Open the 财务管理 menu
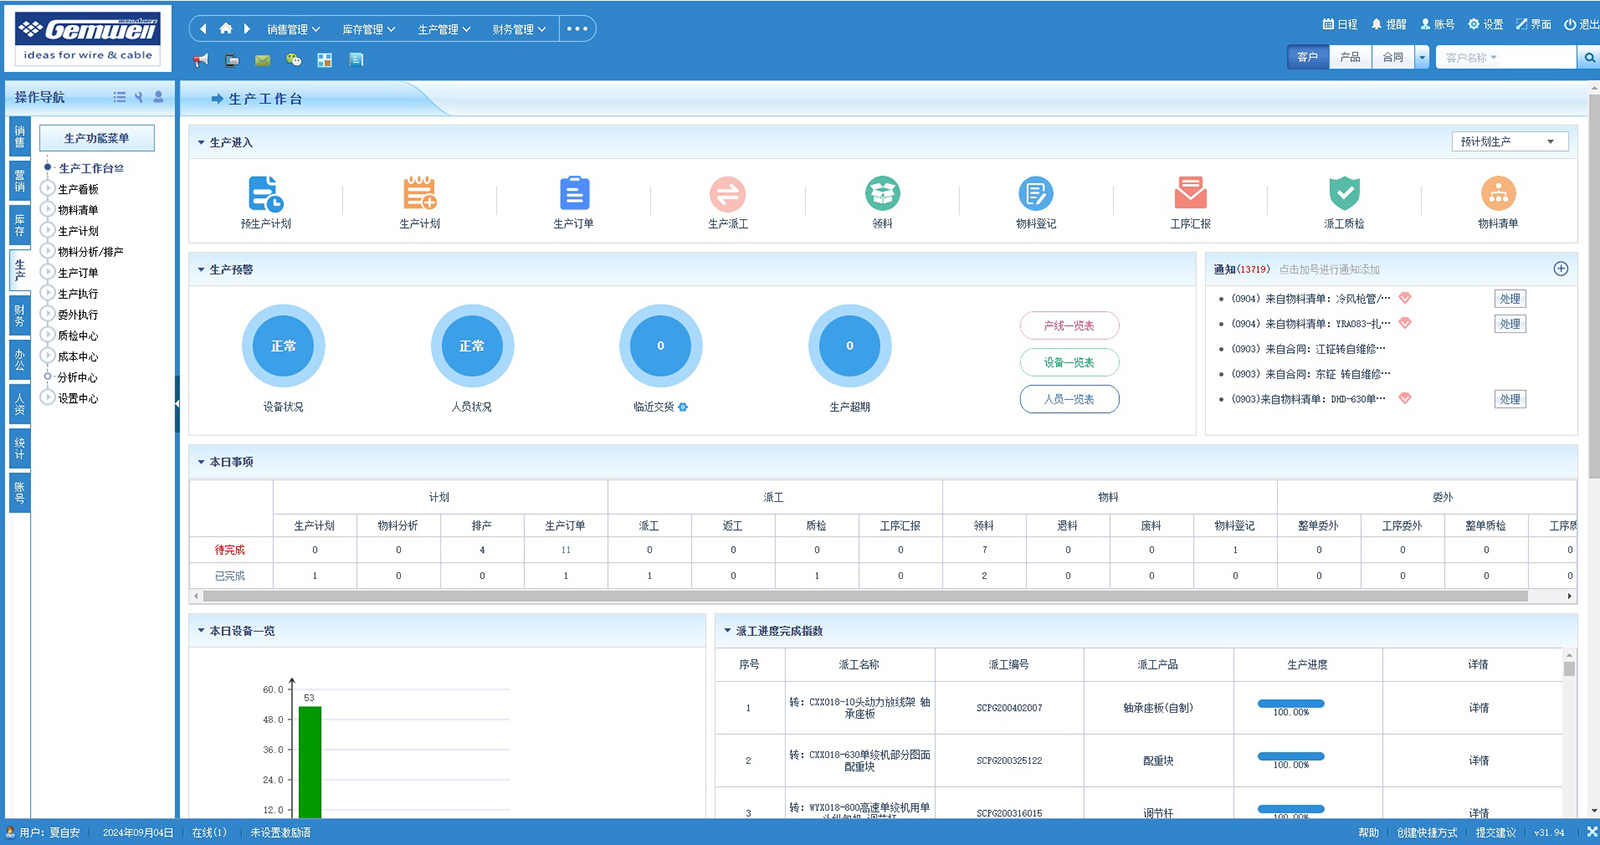 pyautogui.click(x=518, y=29)
